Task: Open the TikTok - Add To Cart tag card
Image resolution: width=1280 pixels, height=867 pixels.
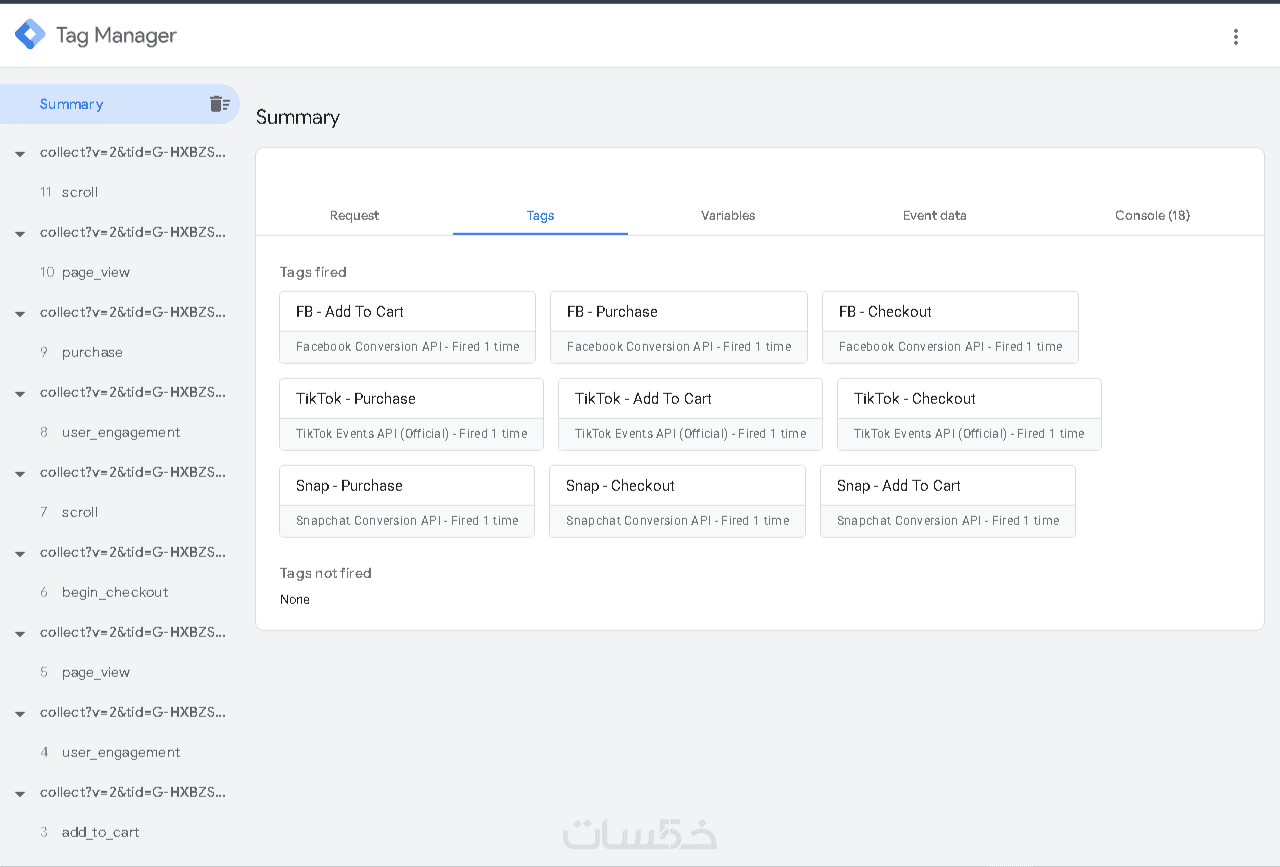Action: click(x=690, y=414)
